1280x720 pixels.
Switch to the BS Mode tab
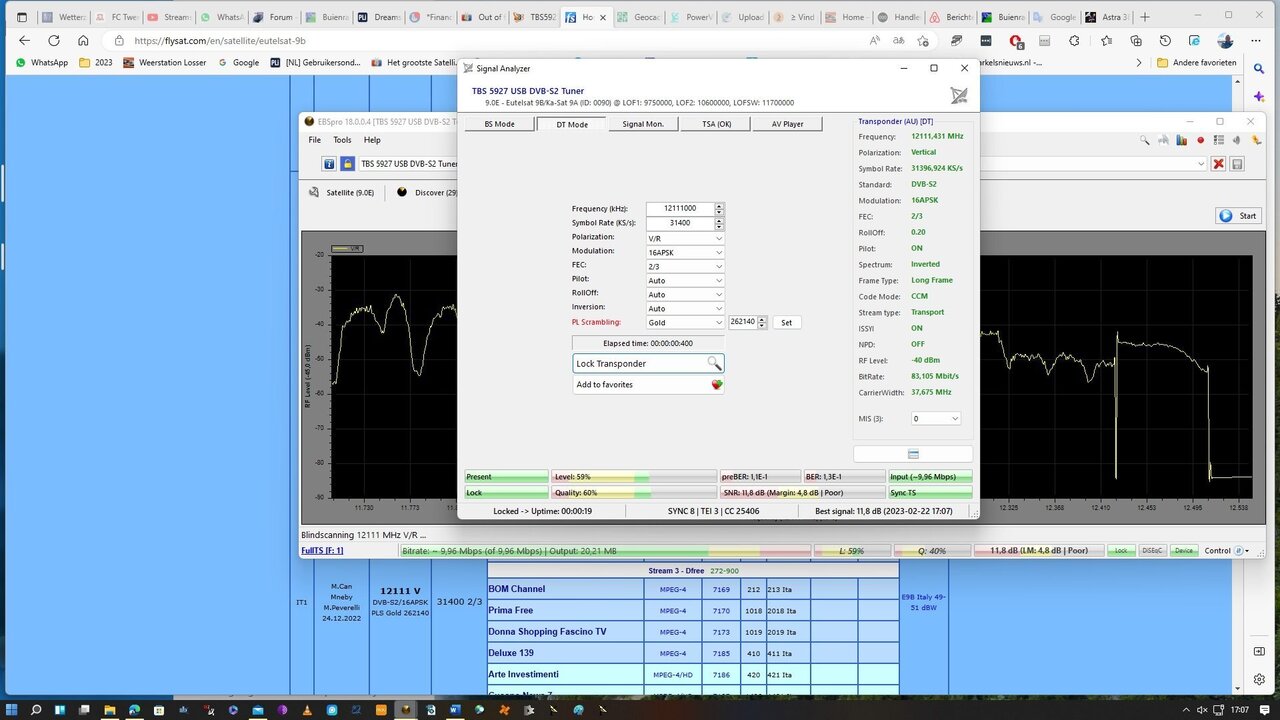pyautogui.click(x=499, y=124)
